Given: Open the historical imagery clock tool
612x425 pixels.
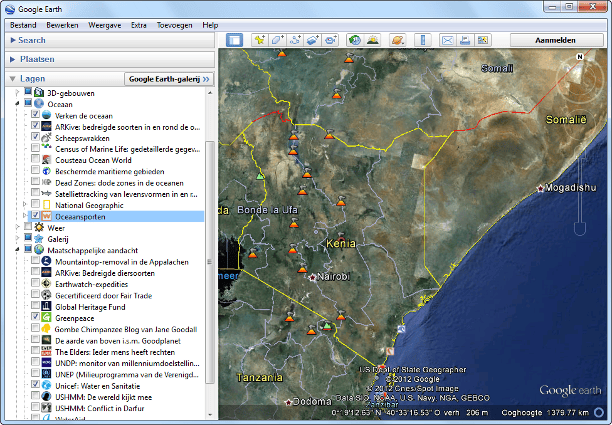Looking at the screenshot, I should coord(355,40).
